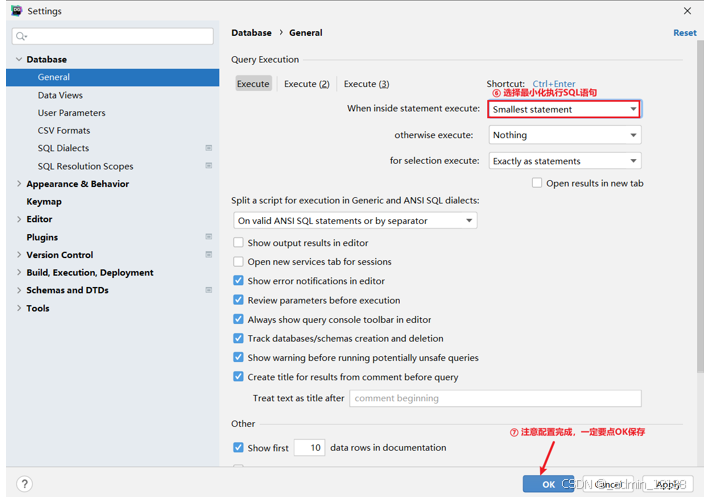The height and width of the screenshot is (497, 709).
Task: Click the search magnifier icon in settings
Action: pos(21,36)
